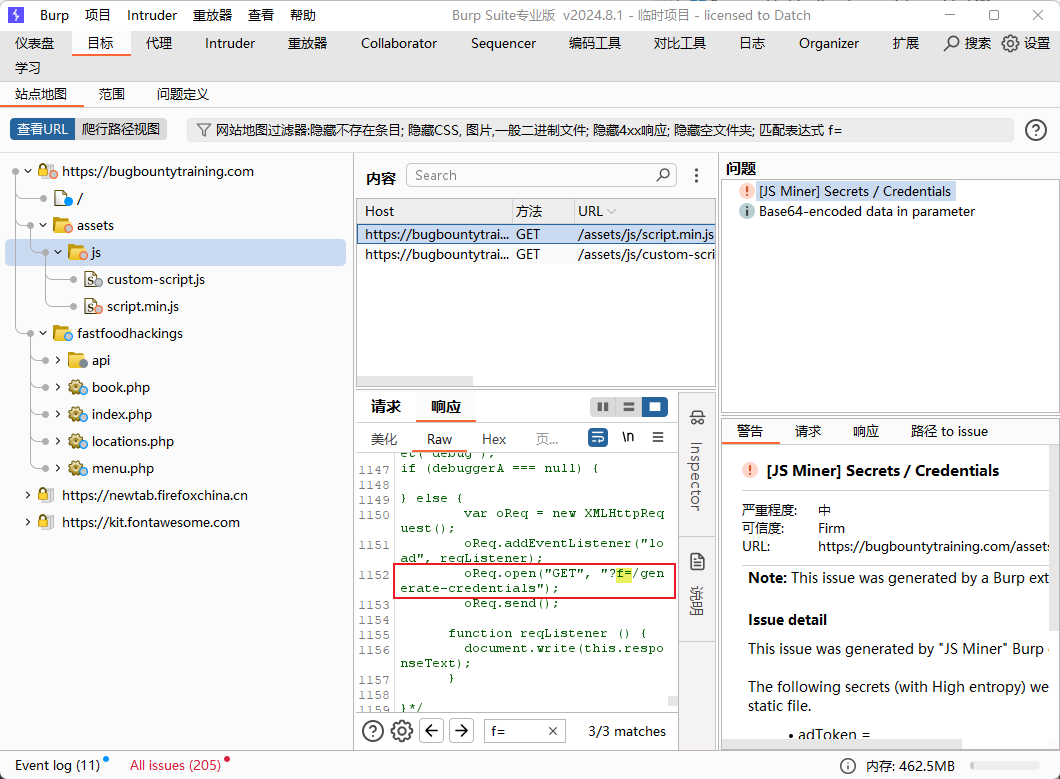Expand the api folder

pyautogui.click(x=57, y=360)
